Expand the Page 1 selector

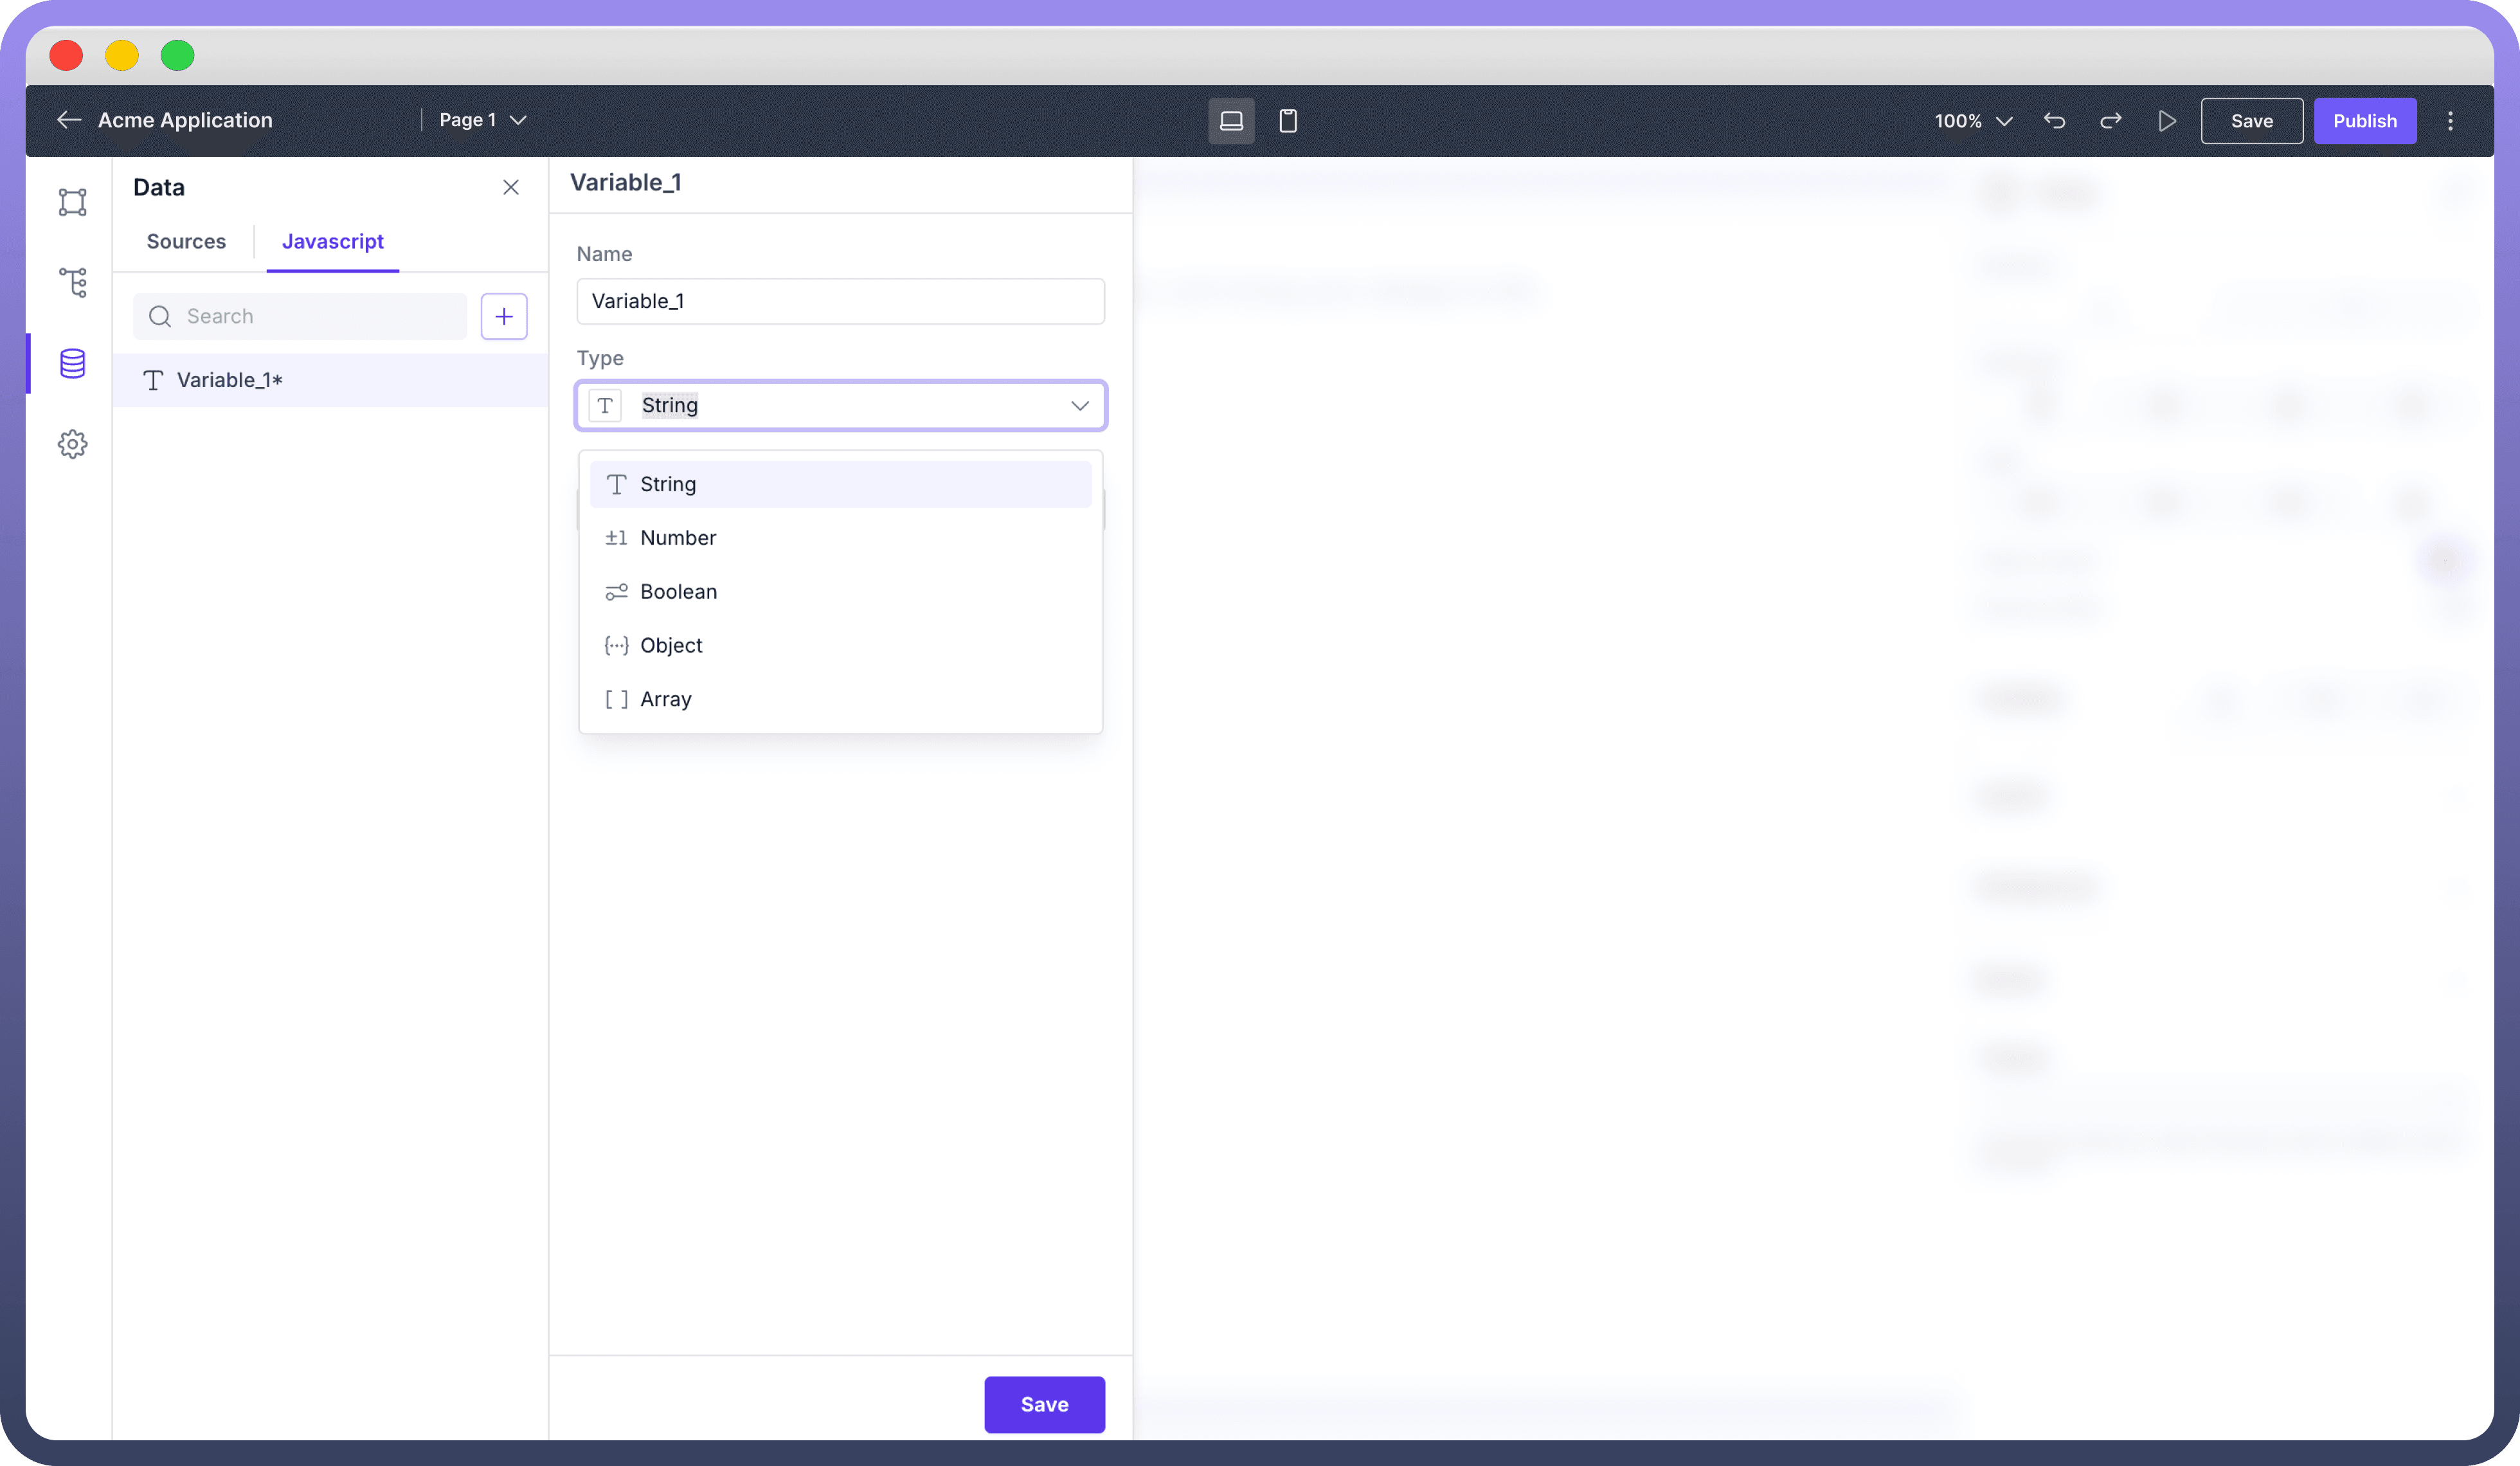[x=483, y=120]
